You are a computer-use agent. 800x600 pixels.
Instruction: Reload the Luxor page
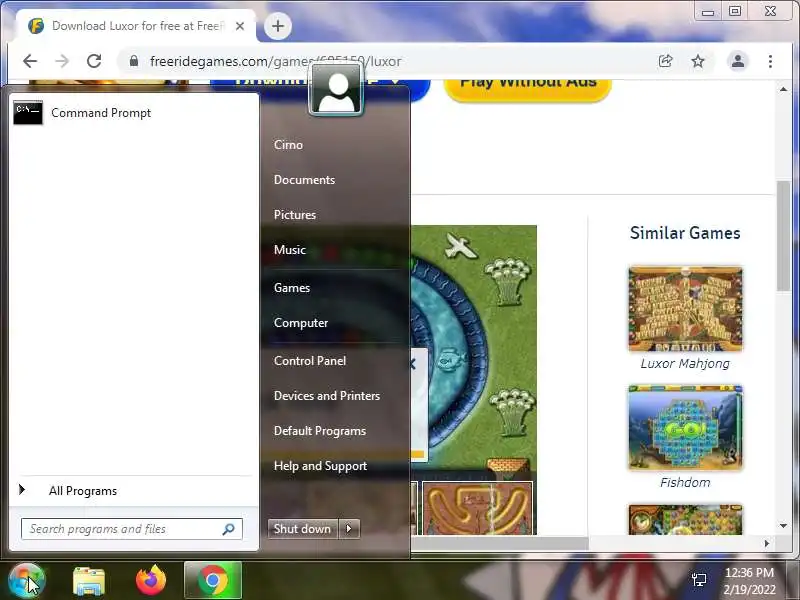94,61
